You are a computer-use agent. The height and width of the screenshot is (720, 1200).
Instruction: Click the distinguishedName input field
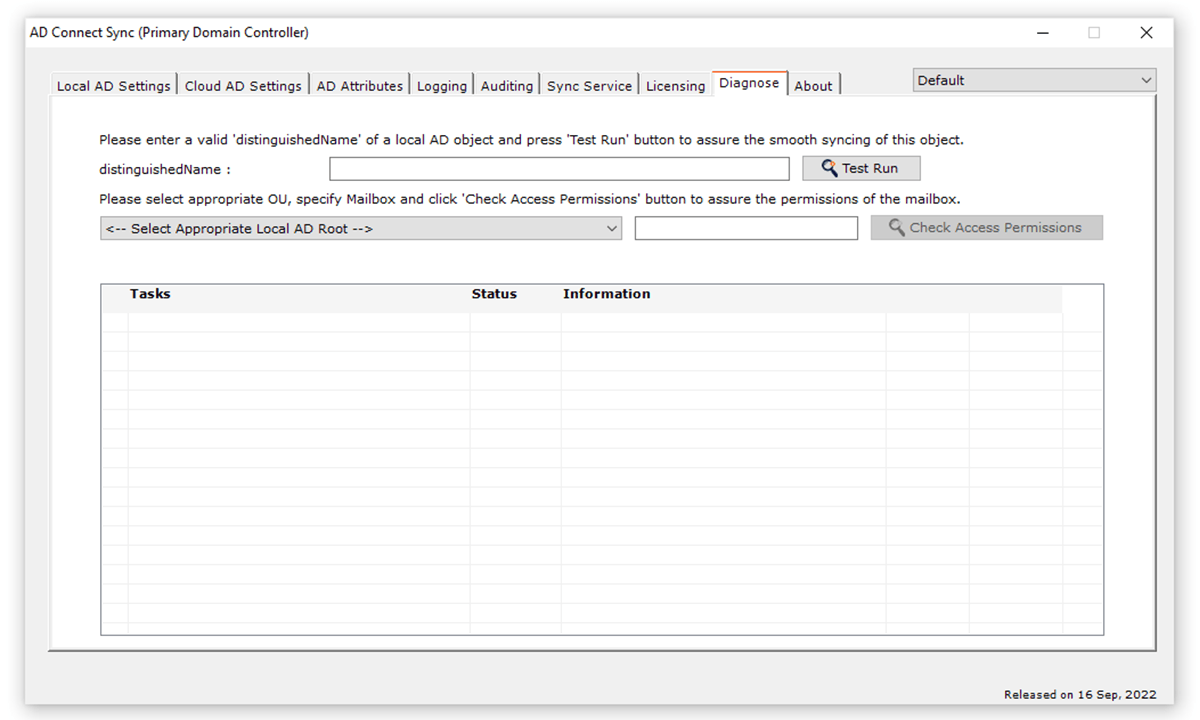pos(559,168)
